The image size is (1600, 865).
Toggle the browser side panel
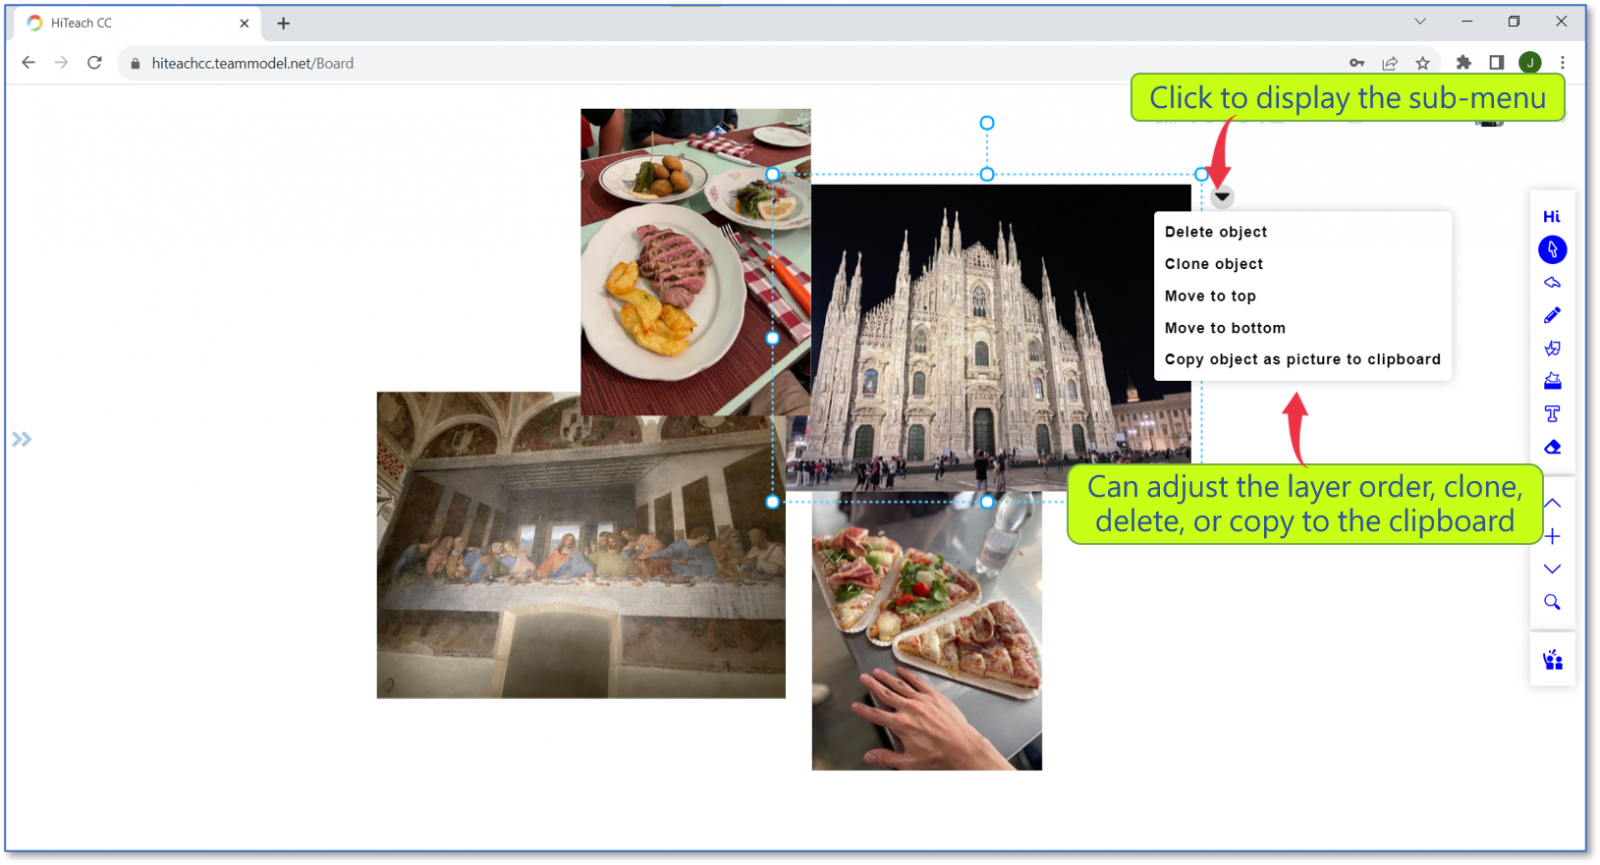[x=1497, y=63]
